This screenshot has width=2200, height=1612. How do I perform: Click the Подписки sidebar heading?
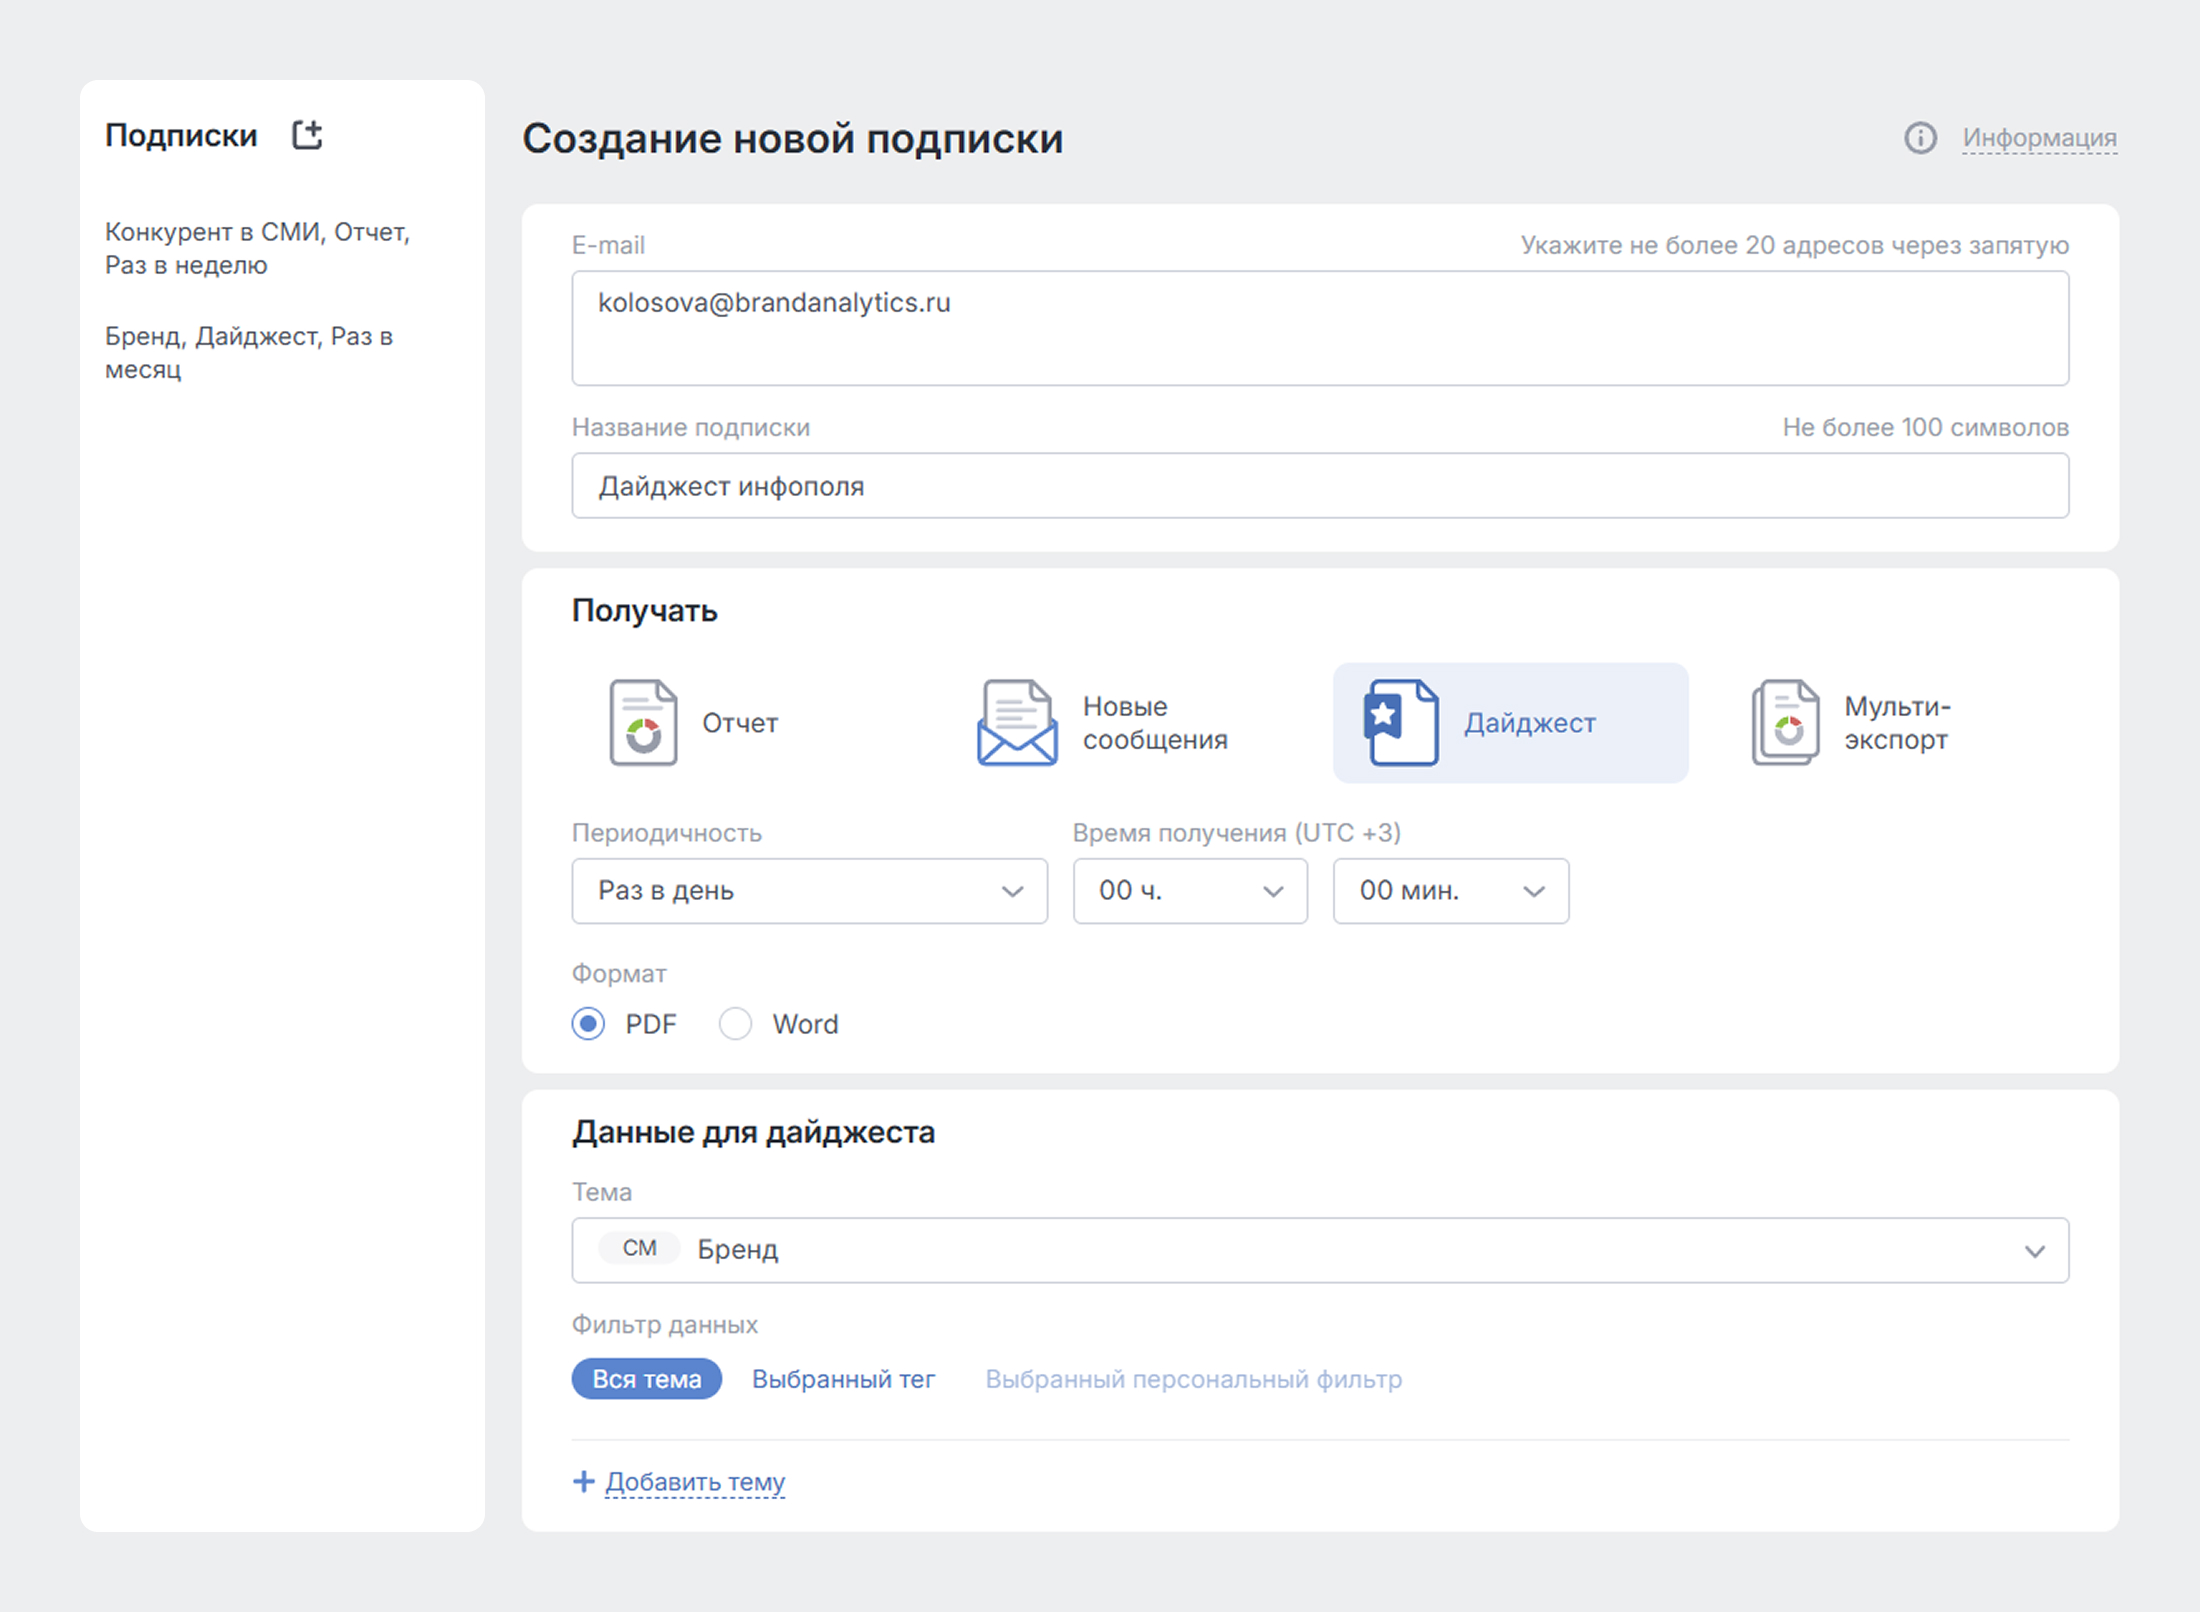pos(181,135)
